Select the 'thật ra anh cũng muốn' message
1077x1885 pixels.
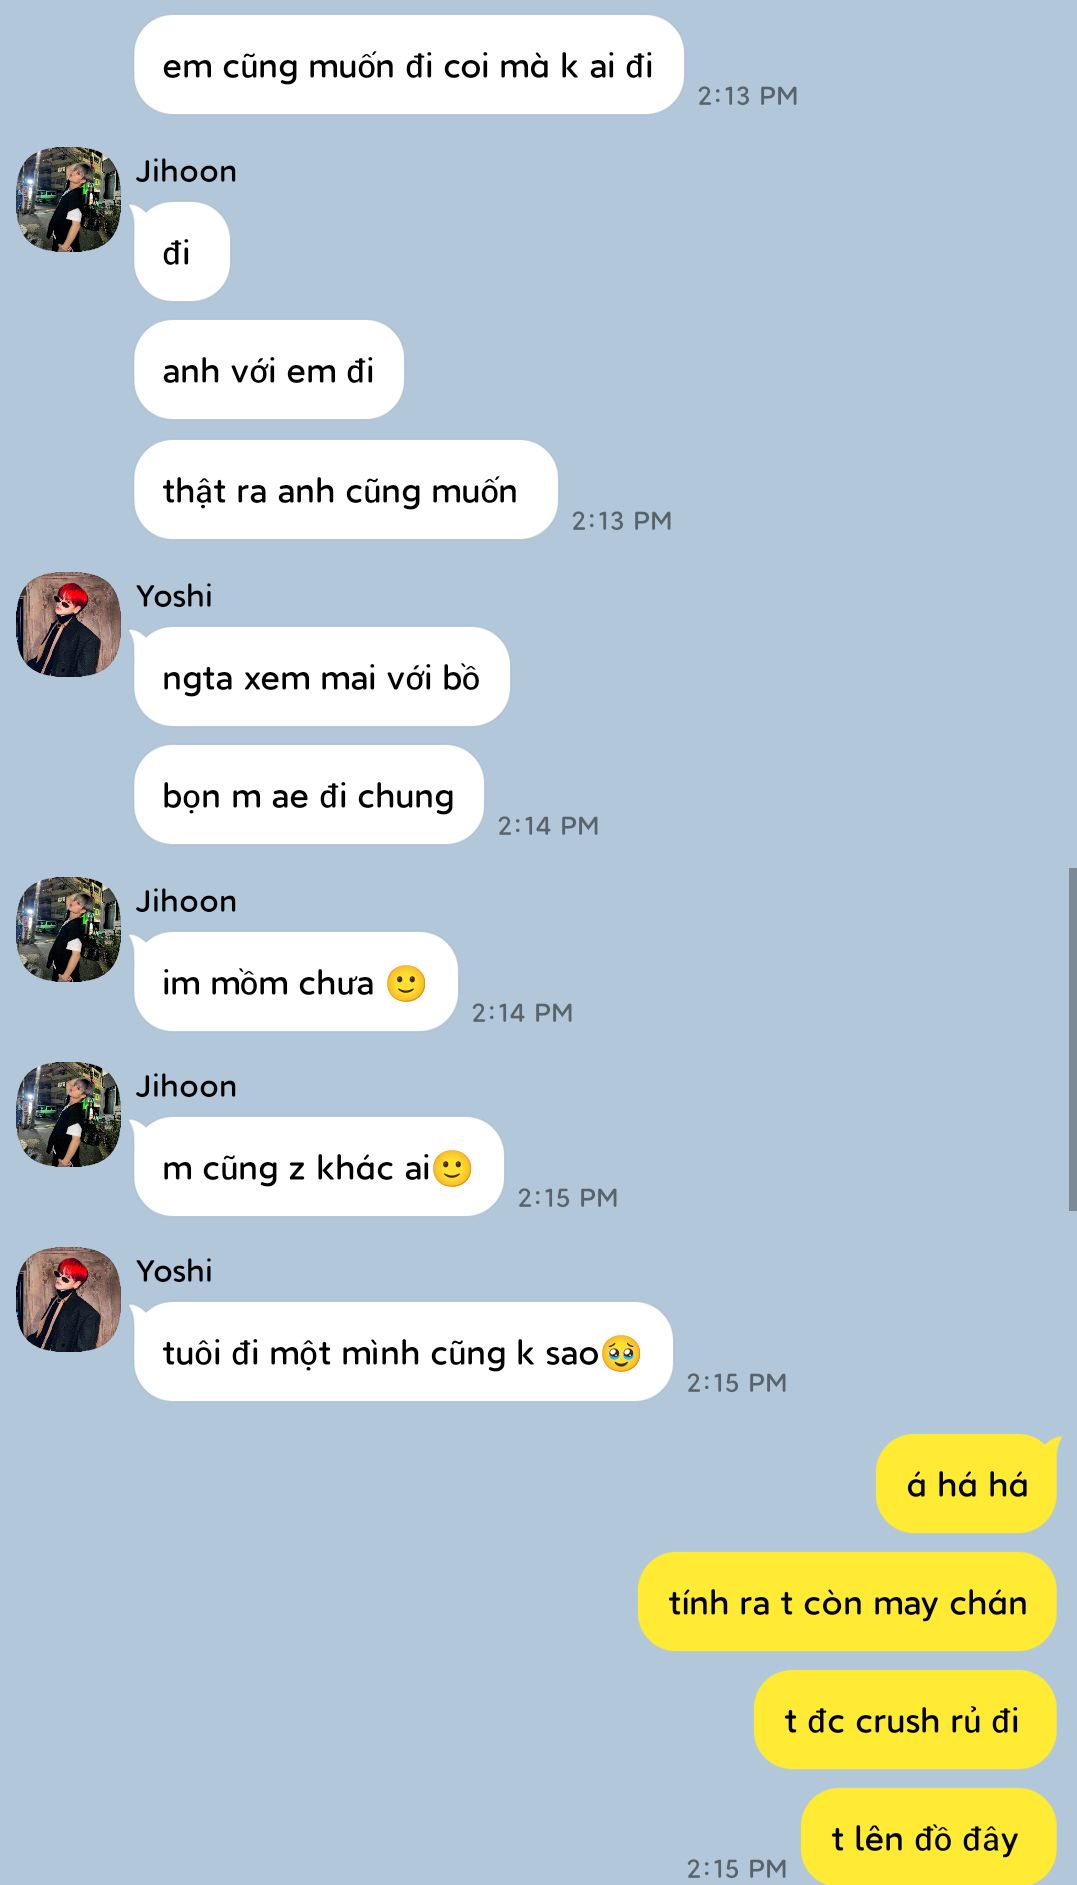tap(346, 490)
